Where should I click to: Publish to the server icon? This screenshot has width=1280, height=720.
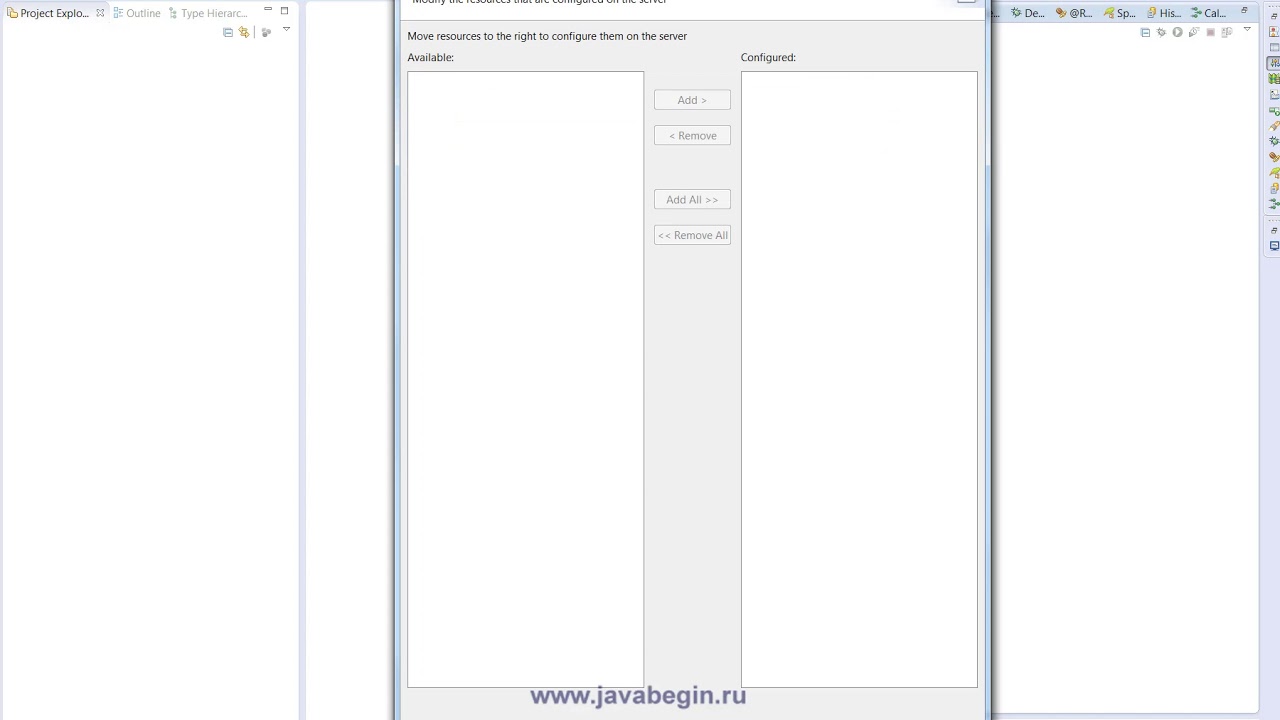(x=1227, y=32)
